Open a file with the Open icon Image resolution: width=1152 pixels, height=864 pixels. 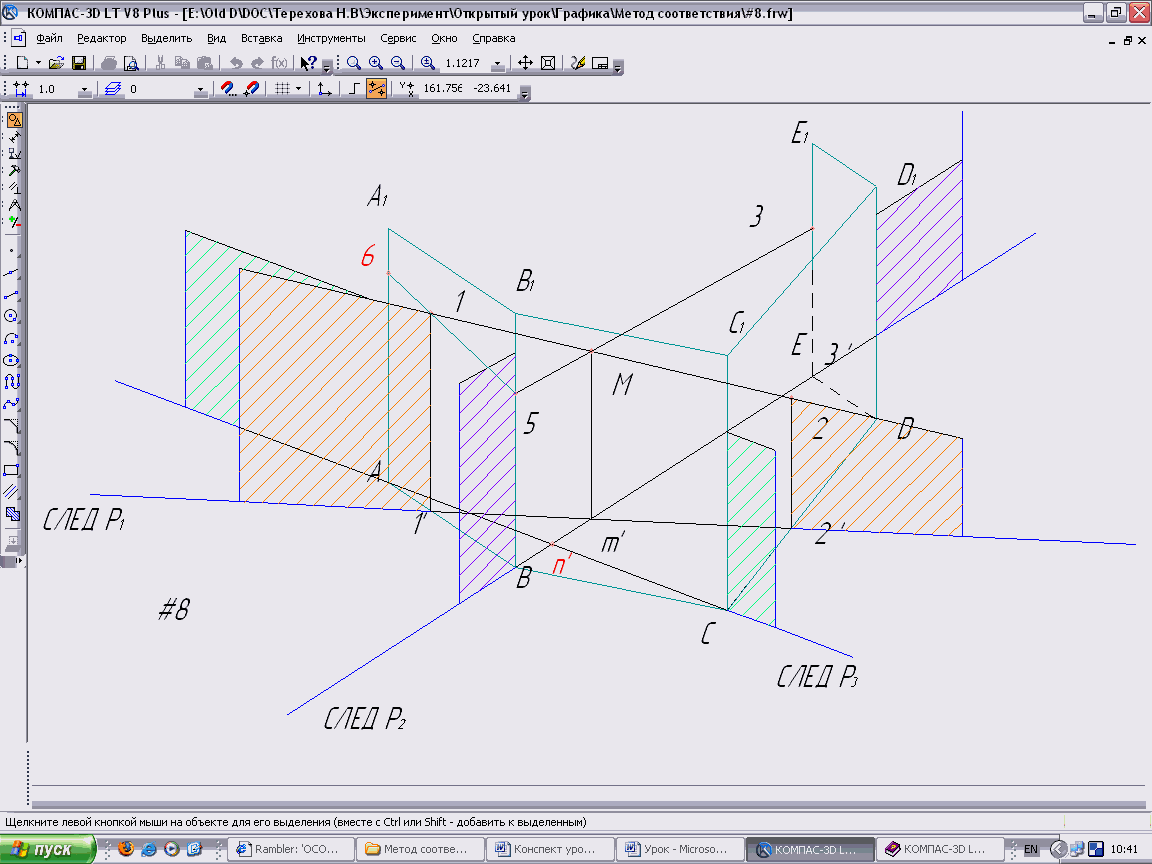coord(57,63)
